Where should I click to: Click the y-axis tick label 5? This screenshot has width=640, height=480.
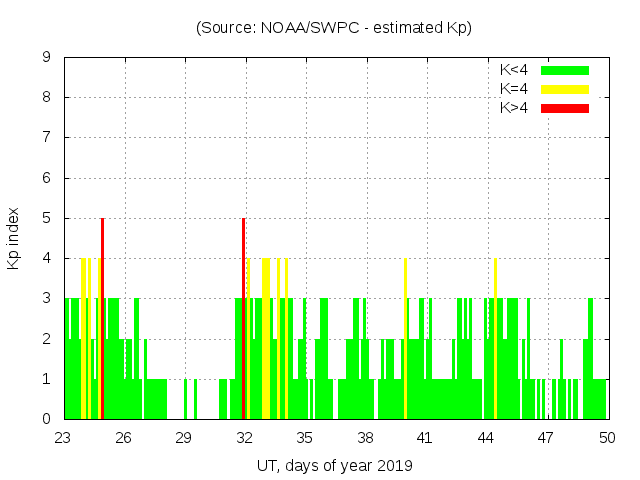point(46,218)
